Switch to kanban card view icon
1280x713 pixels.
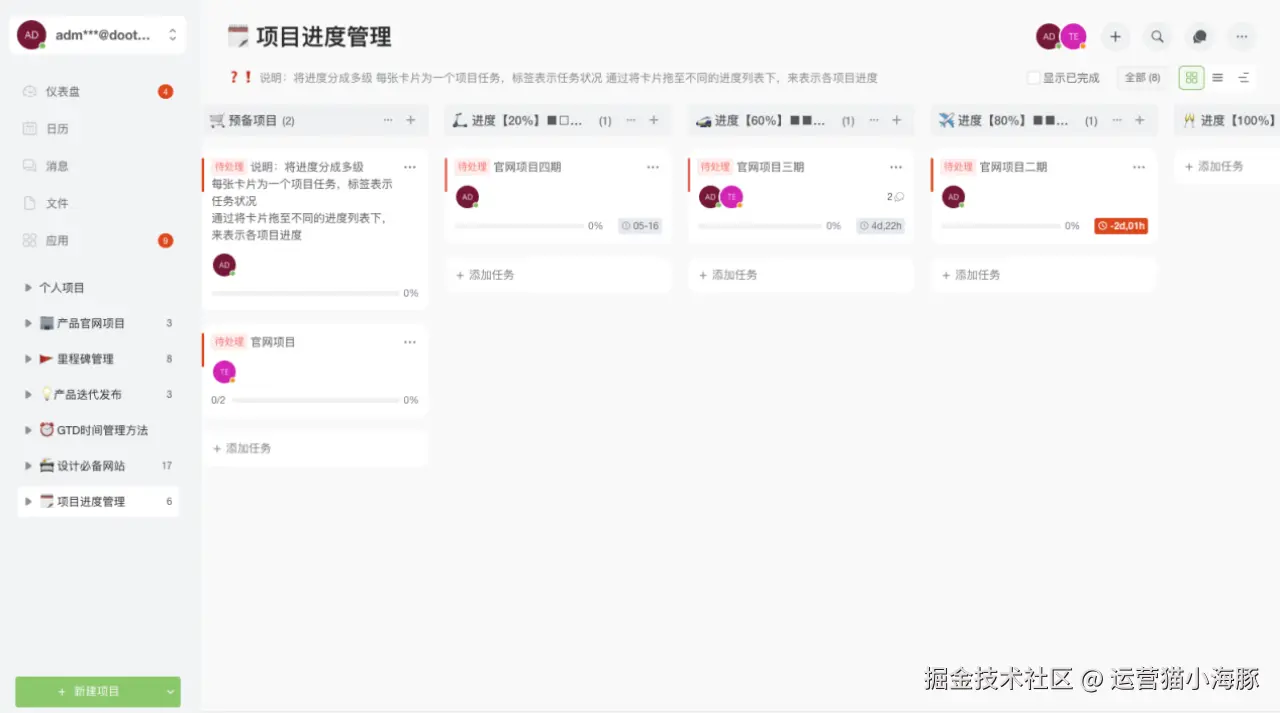click(1191, 77)
